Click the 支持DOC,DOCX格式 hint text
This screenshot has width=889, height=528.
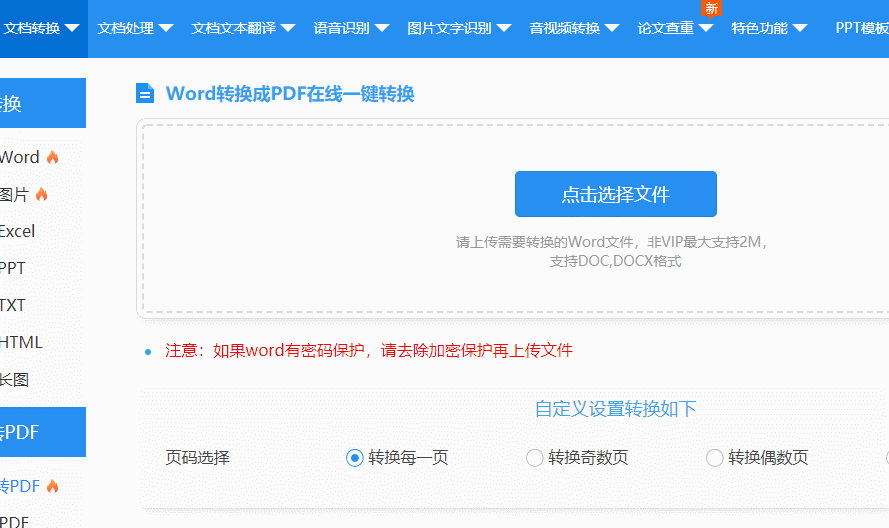point(615,261)
